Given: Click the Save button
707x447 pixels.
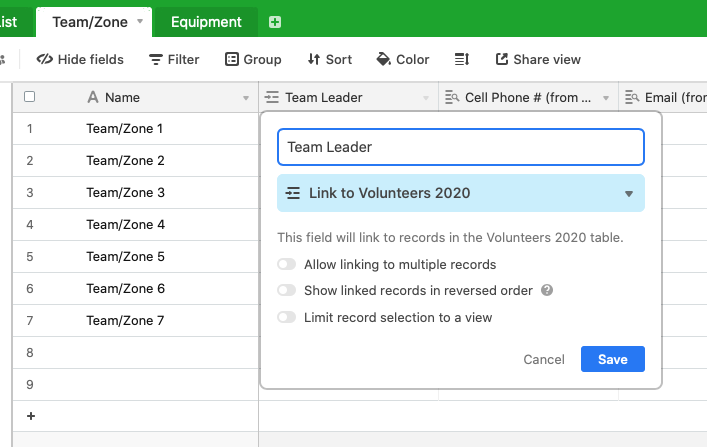Looking at the screenshot, I should (x=613, y=359).
